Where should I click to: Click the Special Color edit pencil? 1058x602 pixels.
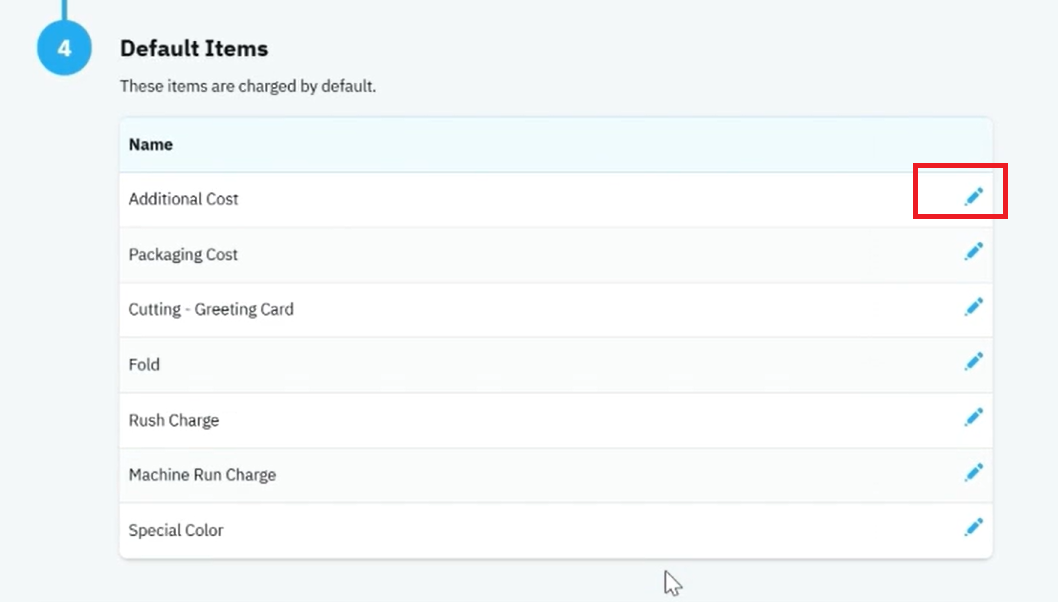[974, 527]
